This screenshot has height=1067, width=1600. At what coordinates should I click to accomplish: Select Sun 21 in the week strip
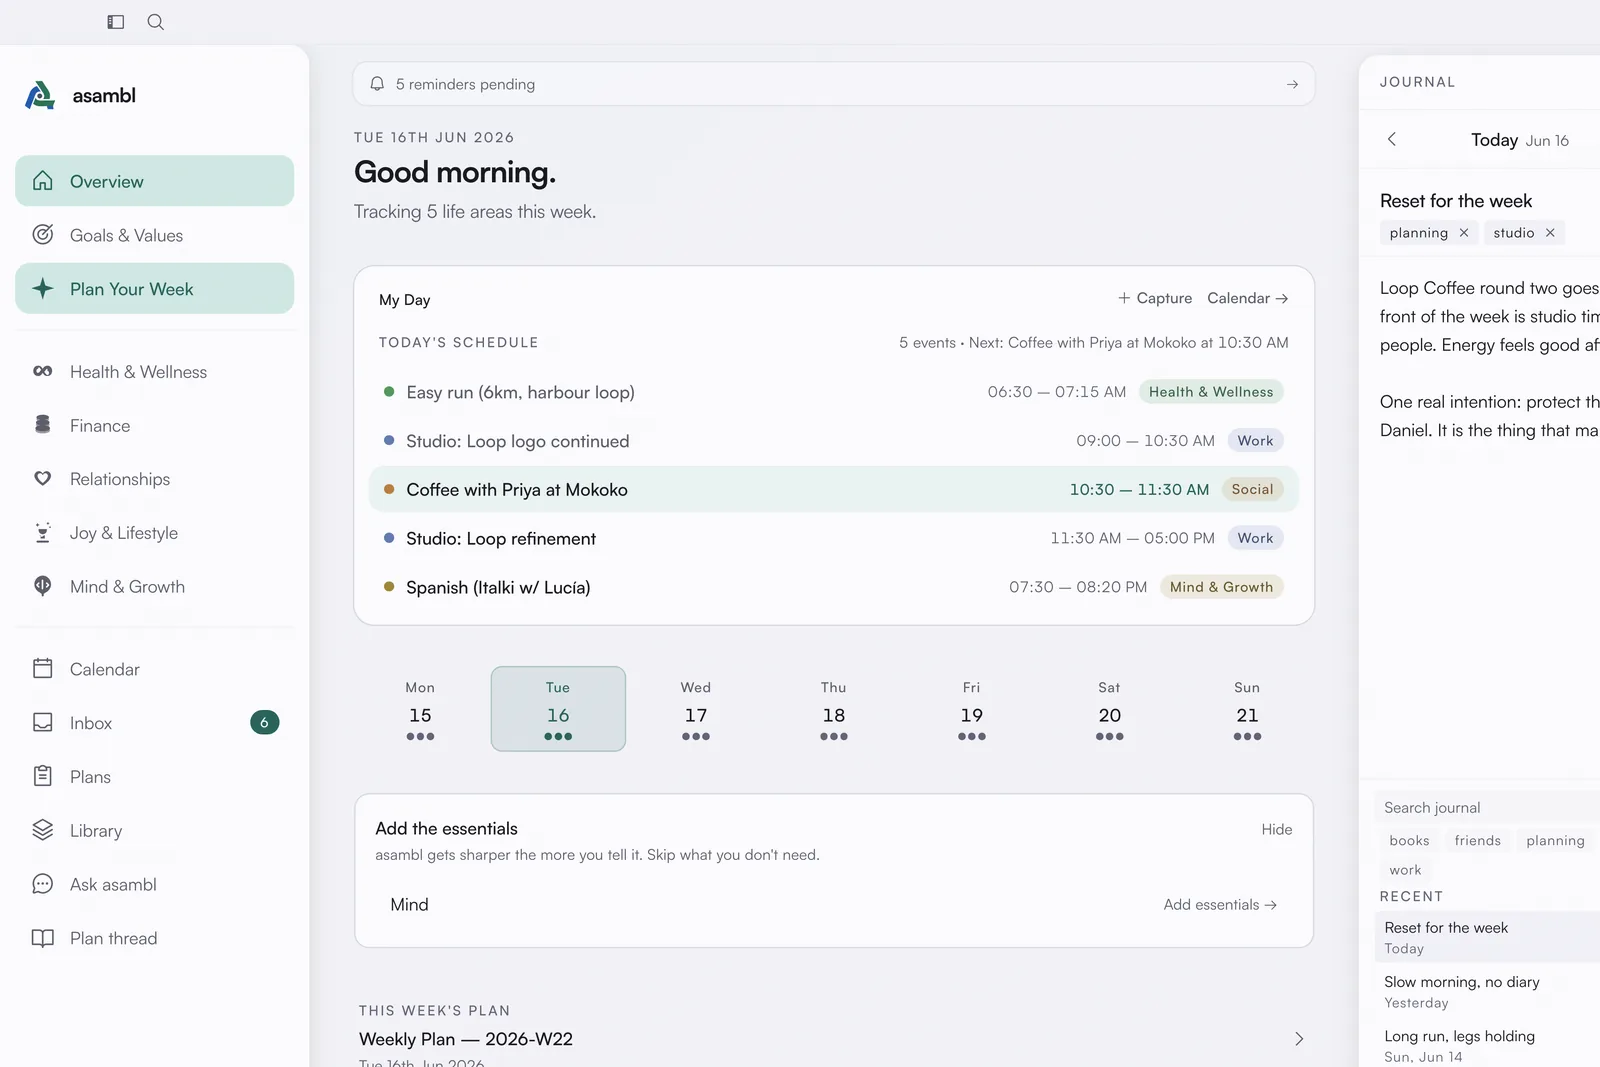point(1247,709)
